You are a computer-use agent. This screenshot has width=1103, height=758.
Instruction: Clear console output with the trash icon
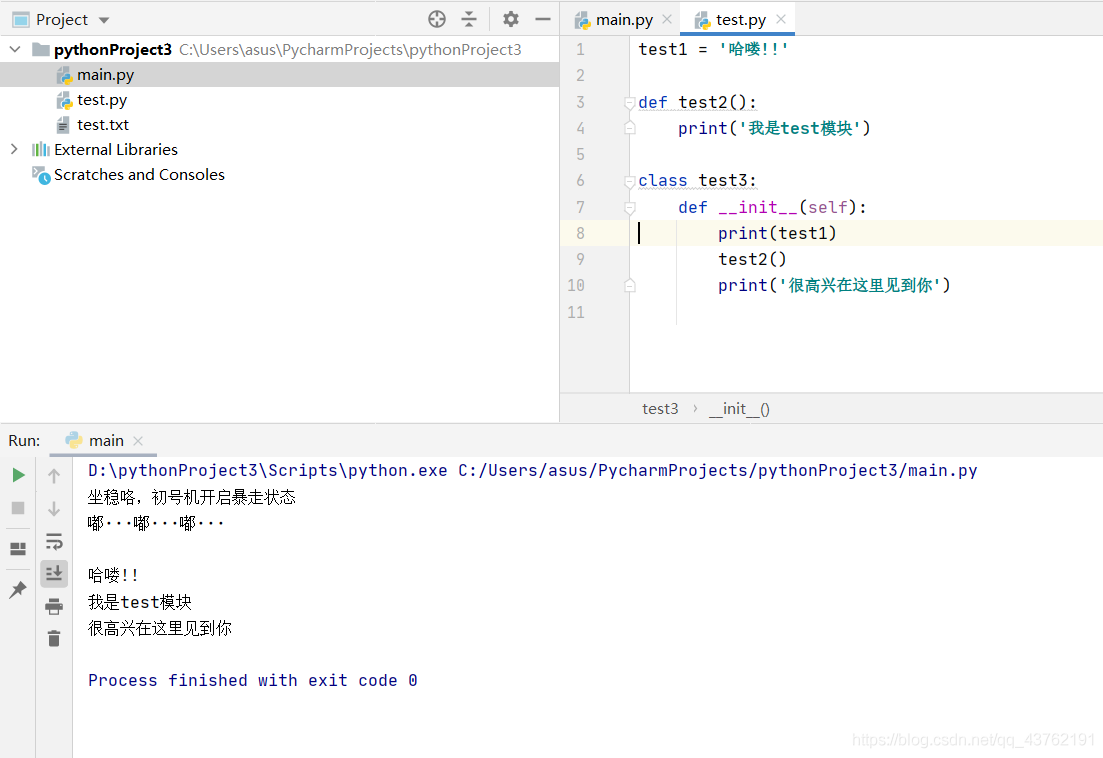(x=54, y=638)
